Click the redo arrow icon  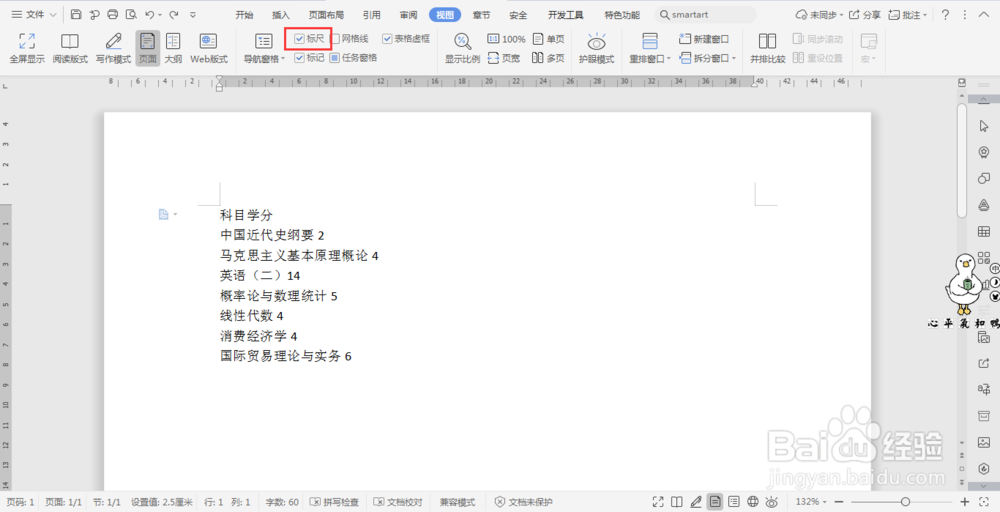pos(173,14)
